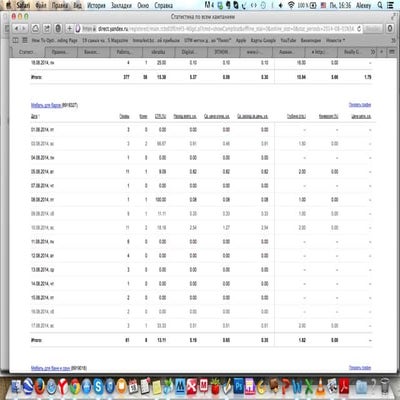
Task: Click the address bar showing direct.yandex.ru
Action: (x=217, y=29)
